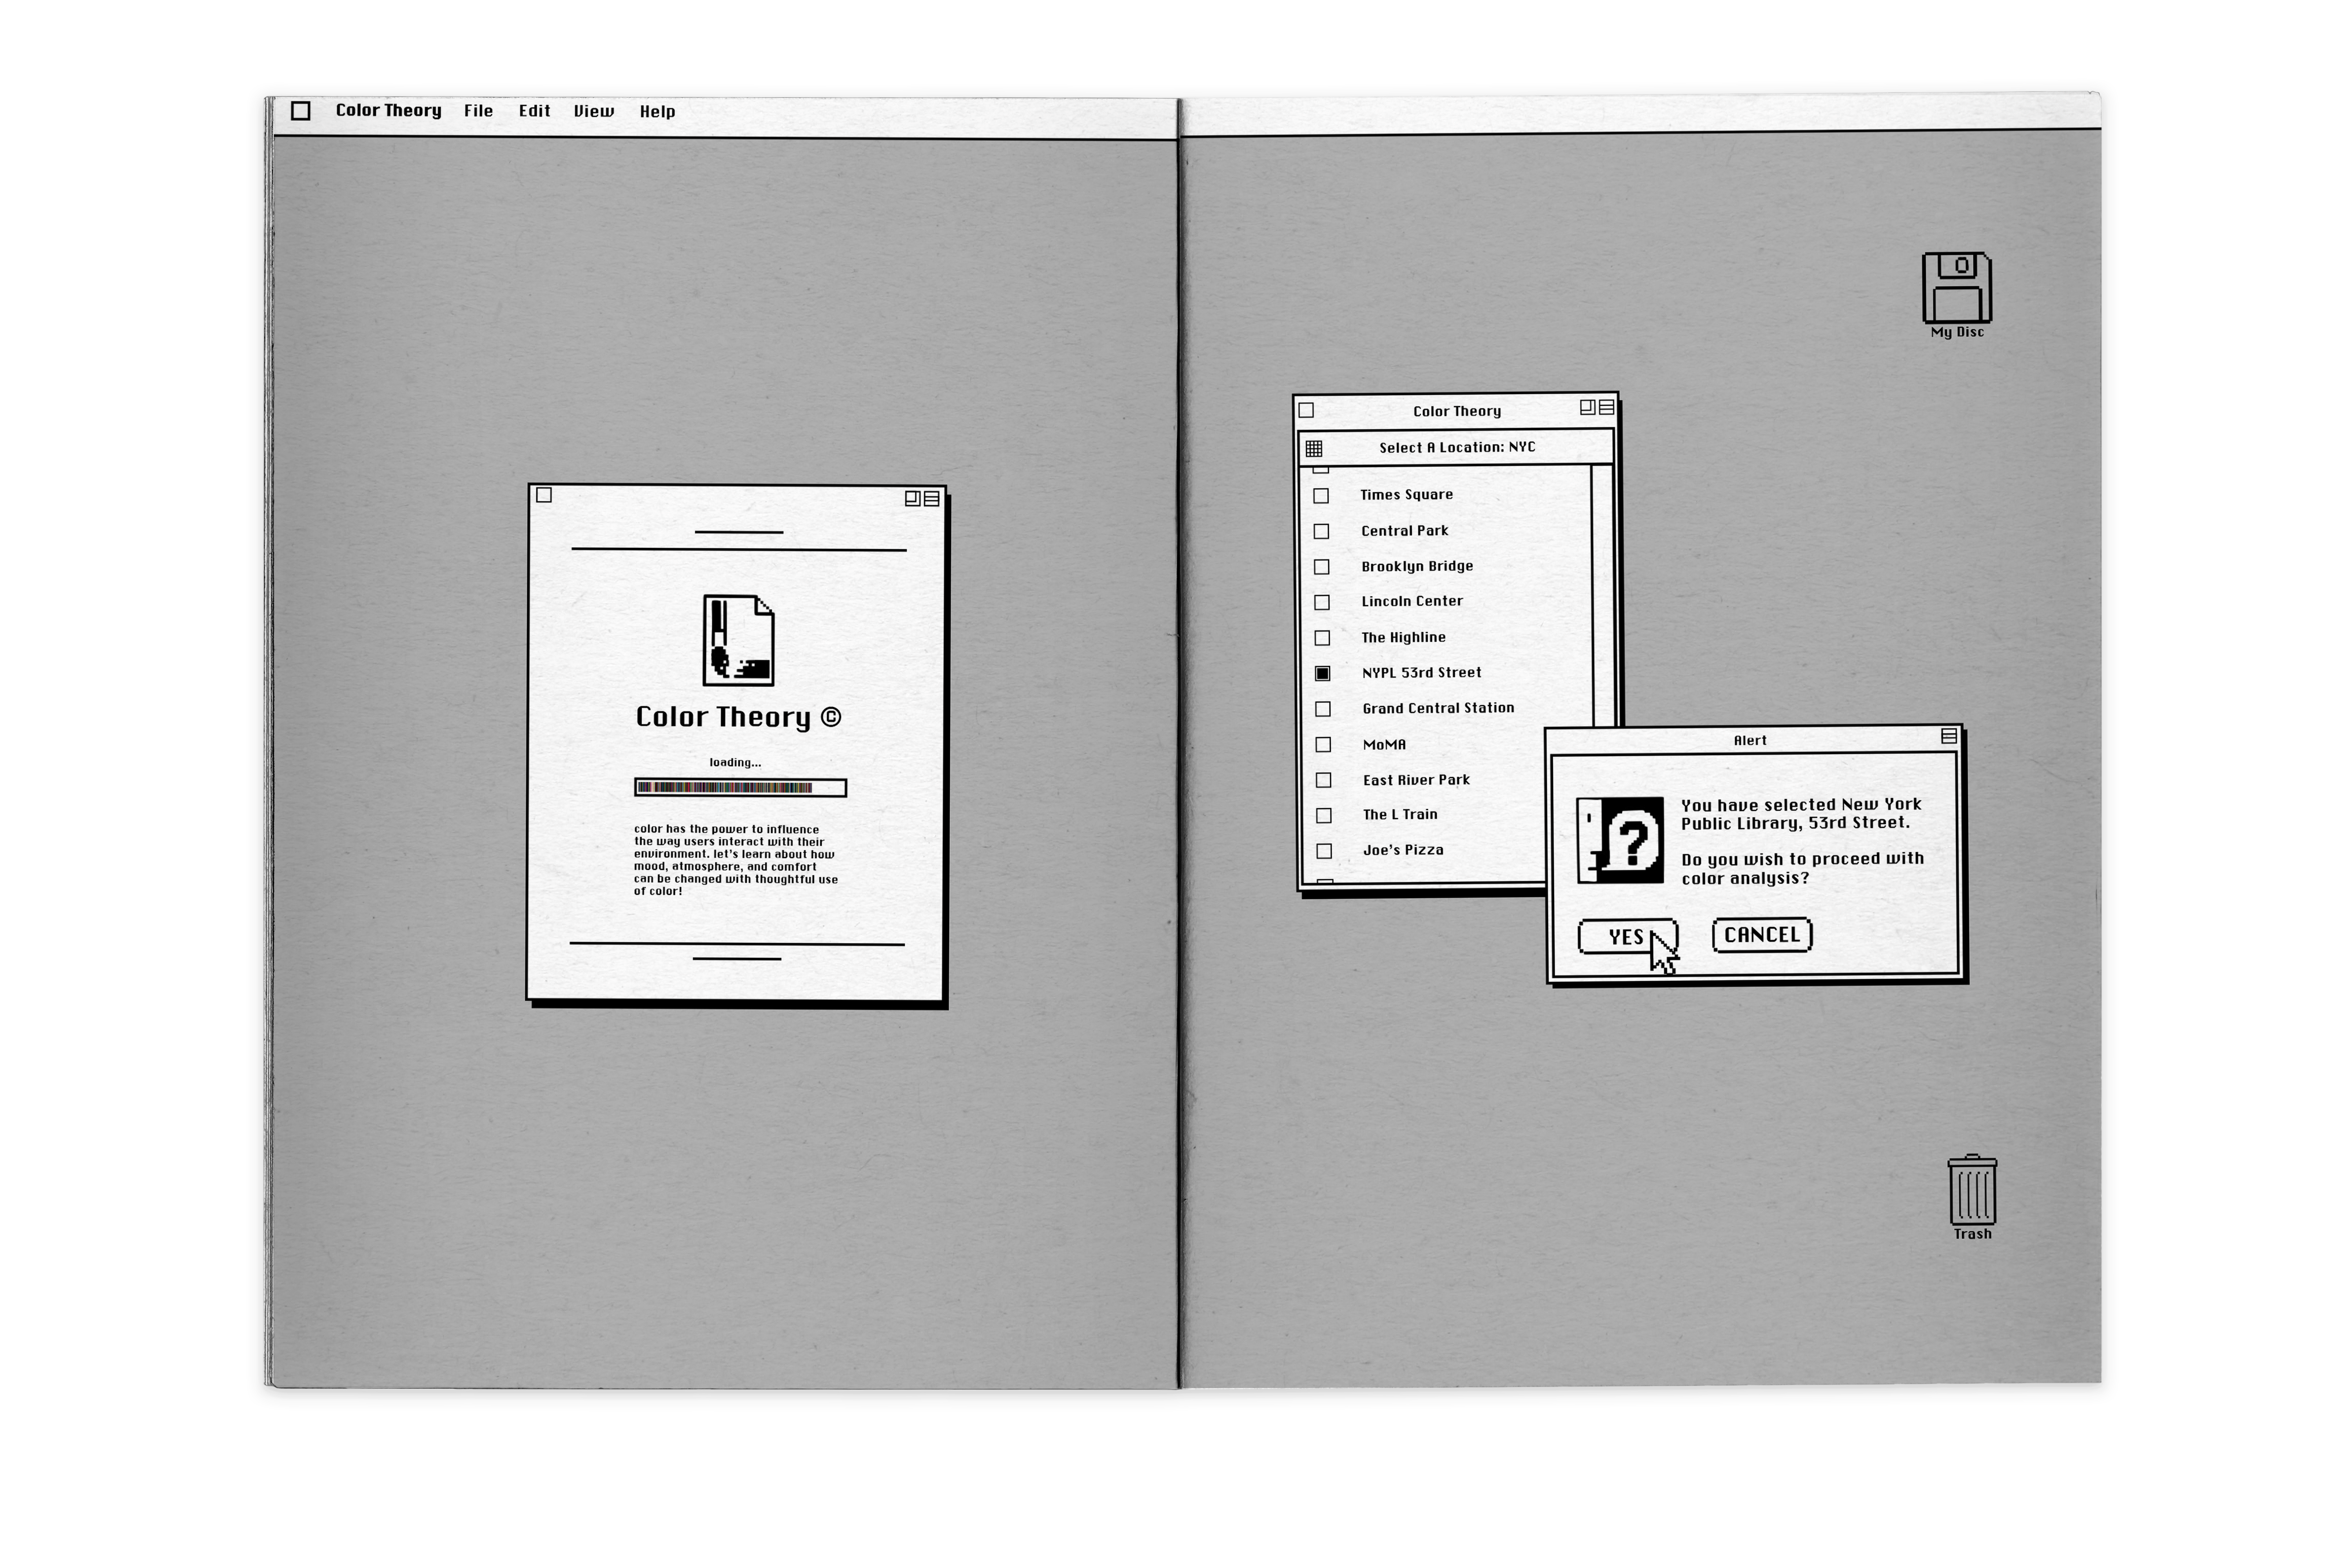2352x1568 pixels.
Task: Click the Central Park label
Action: pos(1404,531)
